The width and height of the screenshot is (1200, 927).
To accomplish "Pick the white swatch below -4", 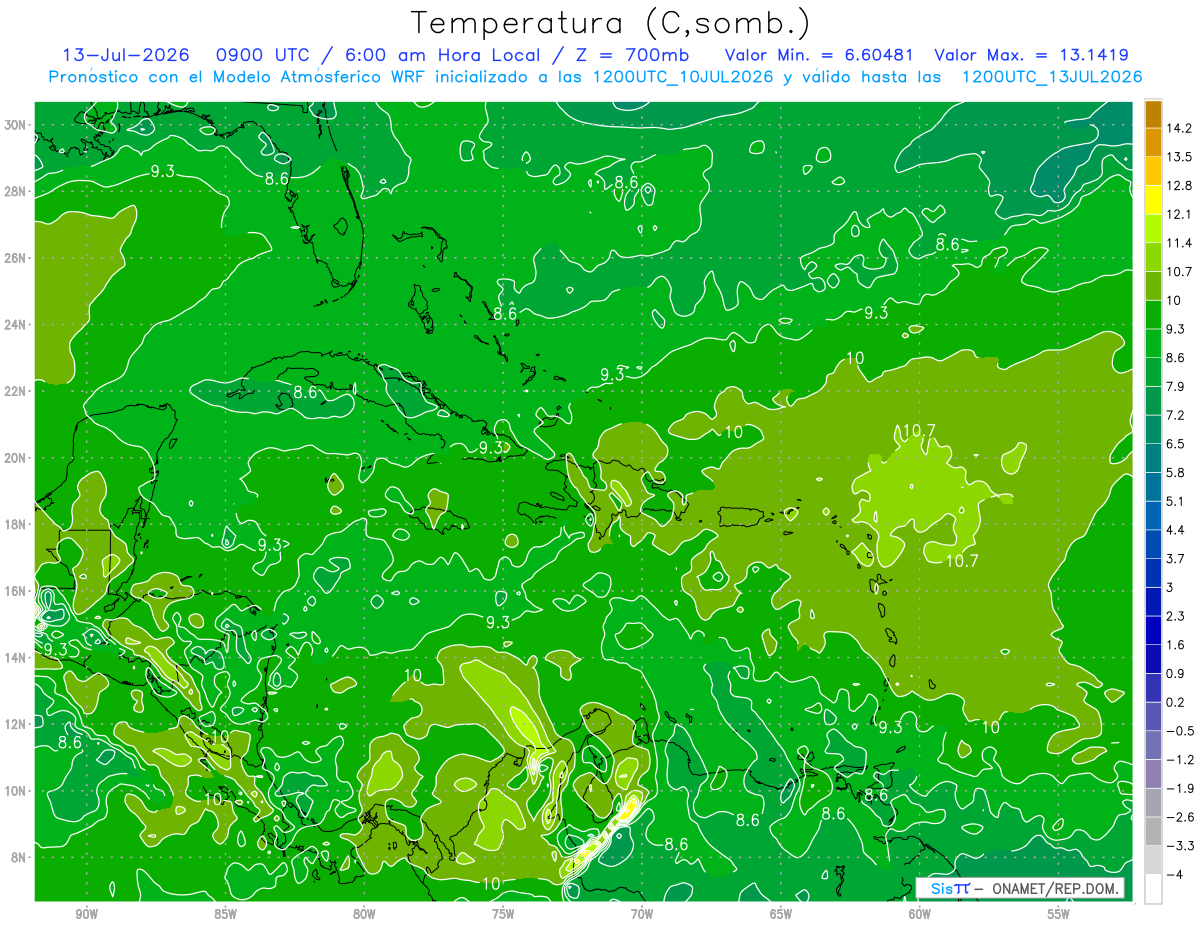I will tap(1153, 889).
